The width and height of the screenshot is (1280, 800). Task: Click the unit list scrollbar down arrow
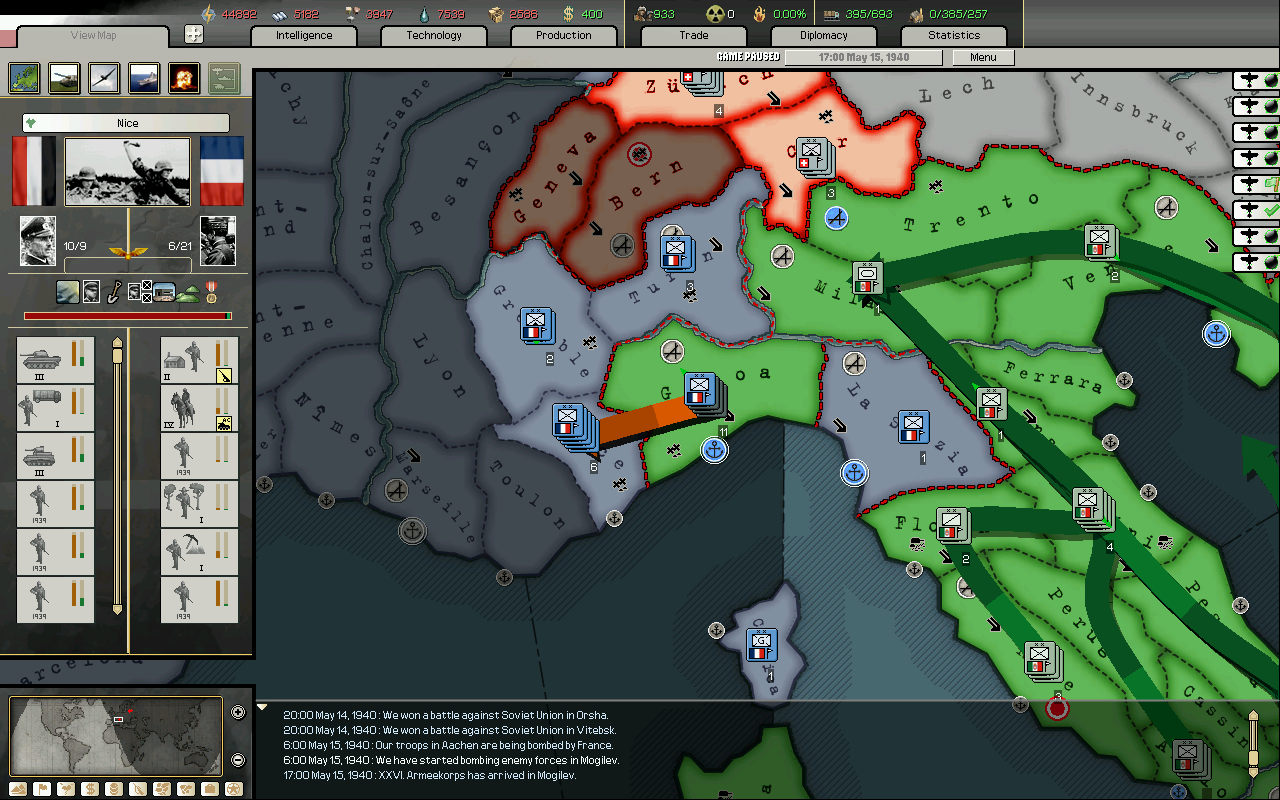click(117, 608)
